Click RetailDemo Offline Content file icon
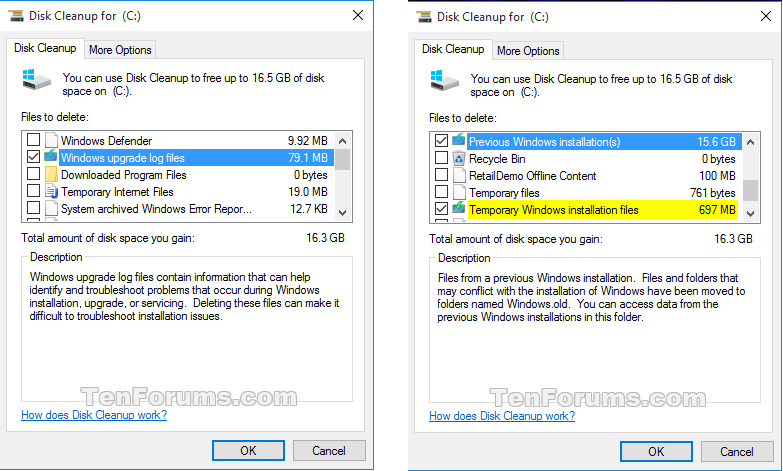783x471 pixels. click(459, 175)
